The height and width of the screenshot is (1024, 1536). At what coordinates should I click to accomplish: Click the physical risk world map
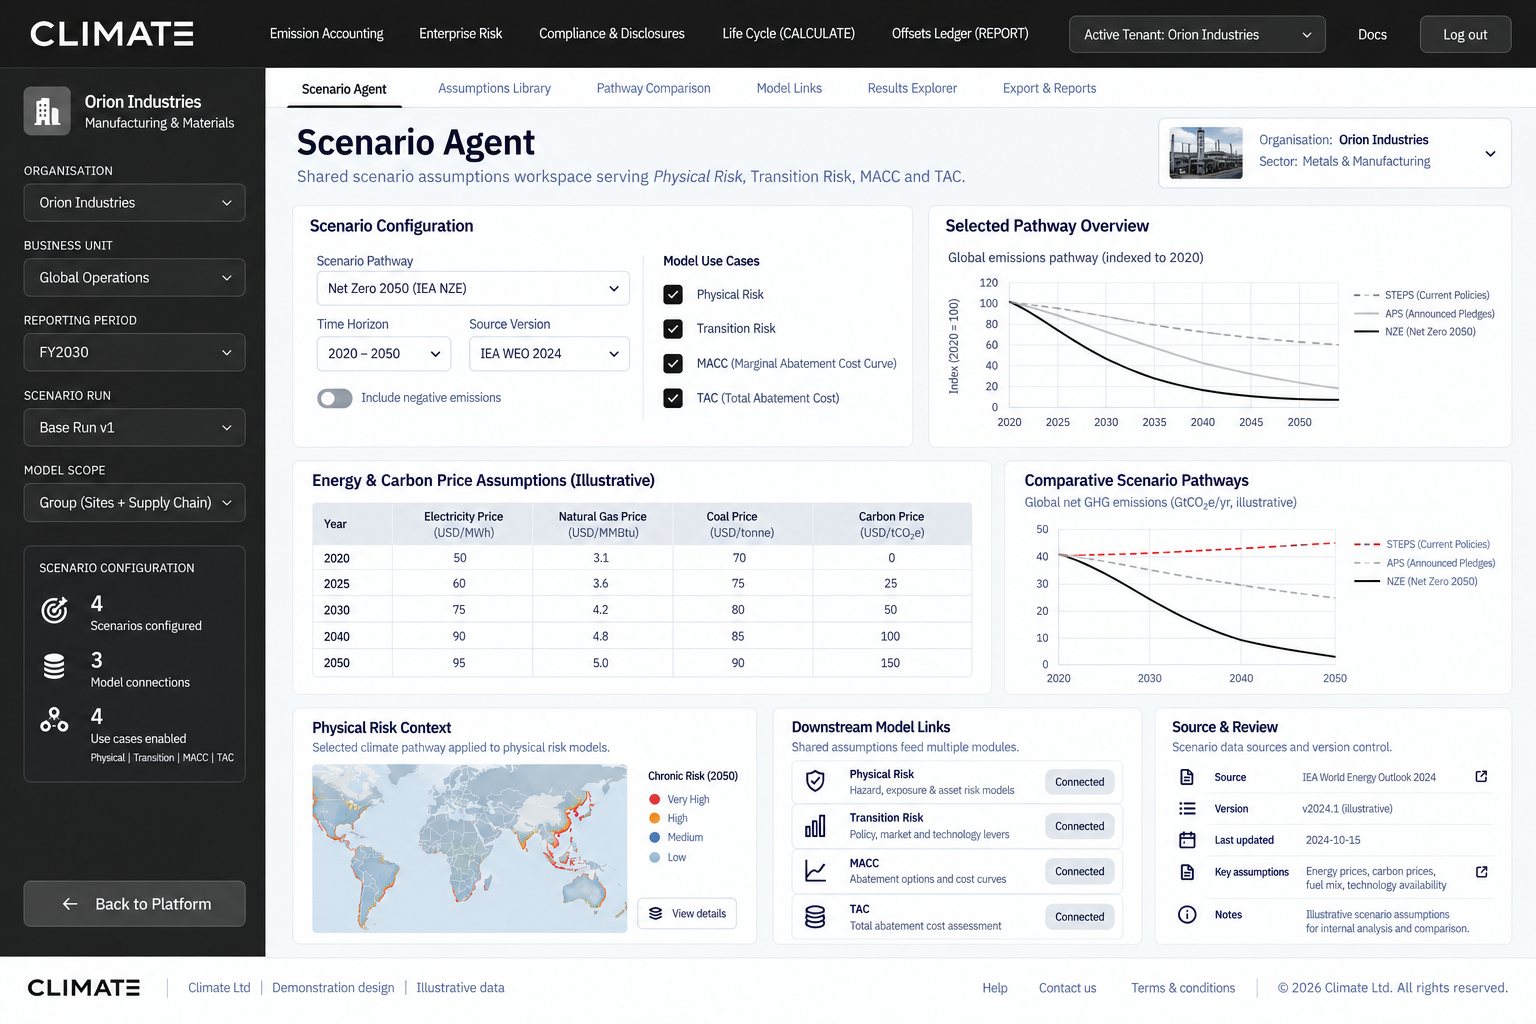(x=469, y=848)
